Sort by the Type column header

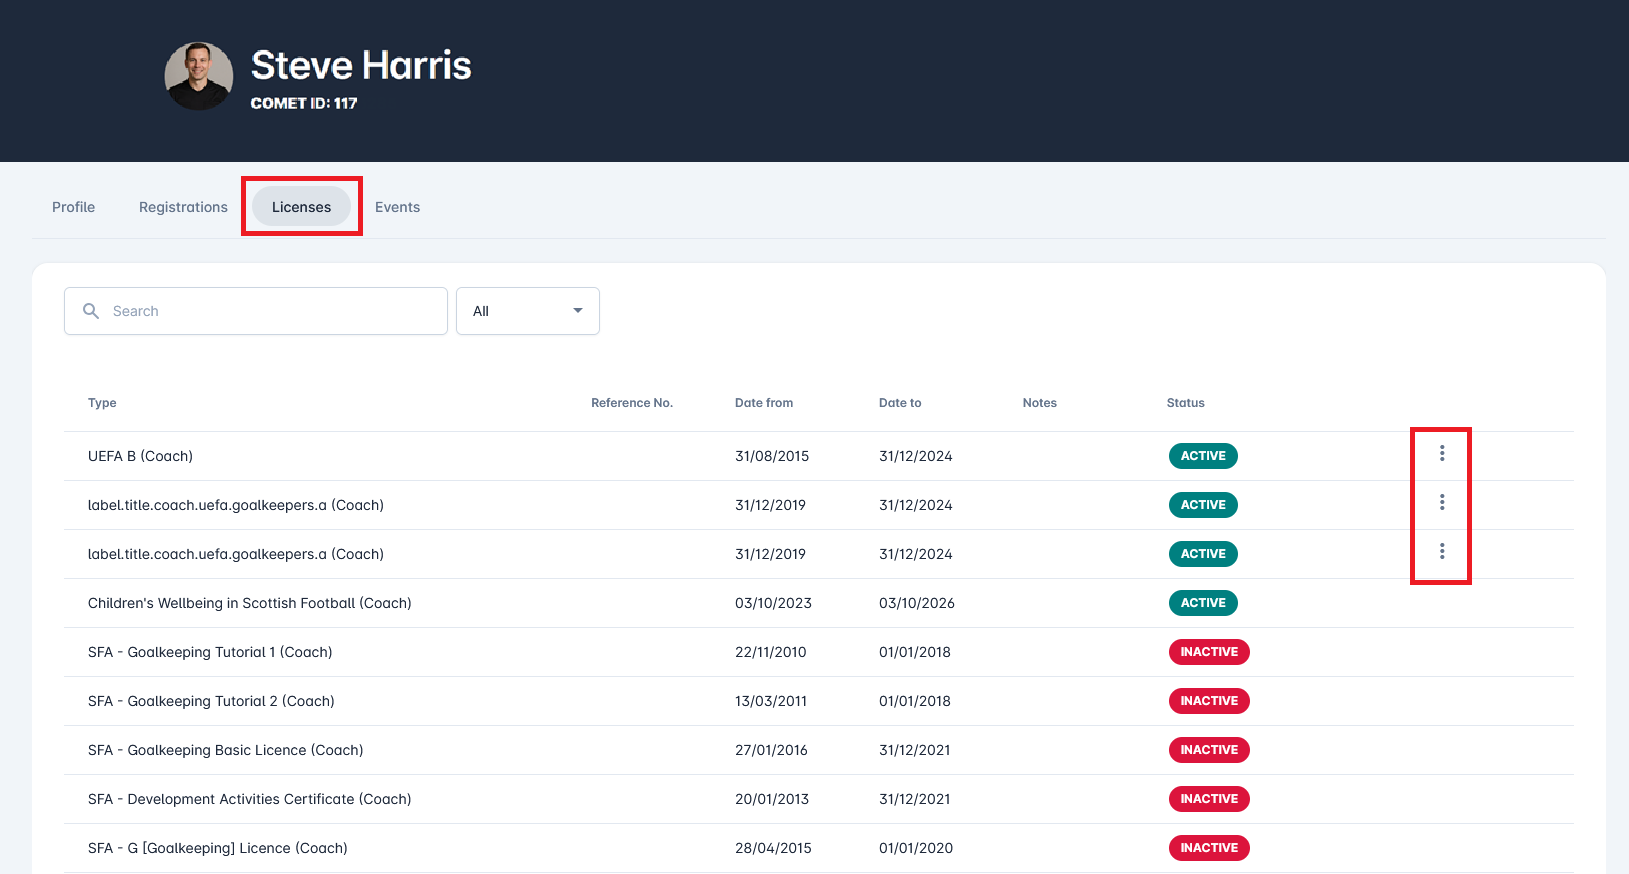[102, 403]
